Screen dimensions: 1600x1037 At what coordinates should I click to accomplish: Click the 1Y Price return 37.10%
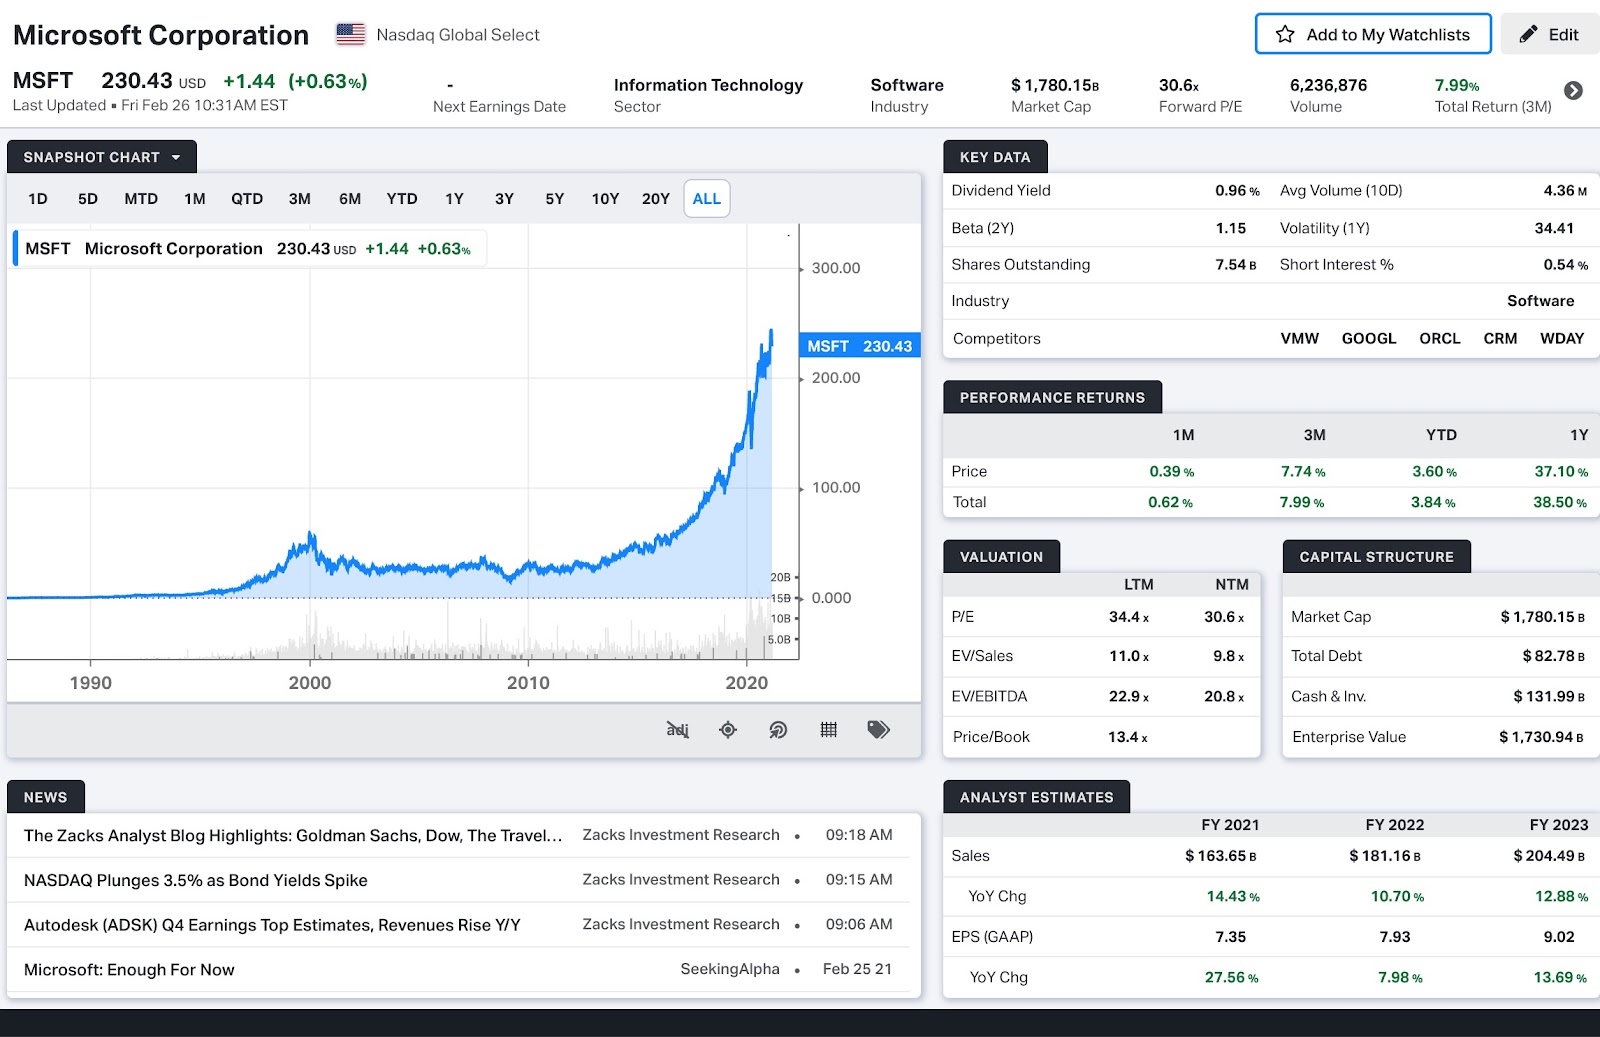pos(1561,472)
